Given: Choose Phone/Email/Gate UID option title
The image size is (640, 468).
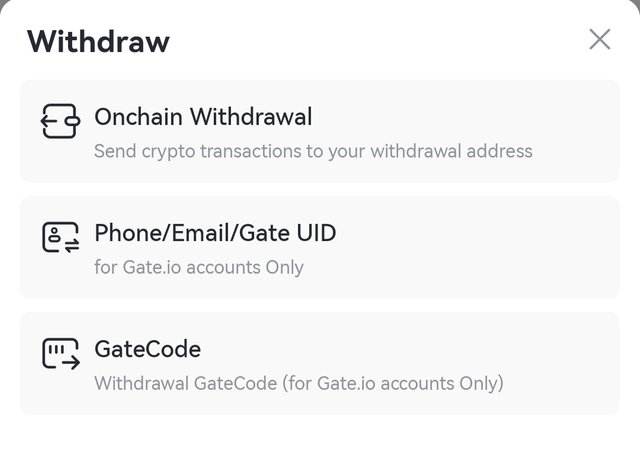Looking at the screenshot, I should 215,233.
